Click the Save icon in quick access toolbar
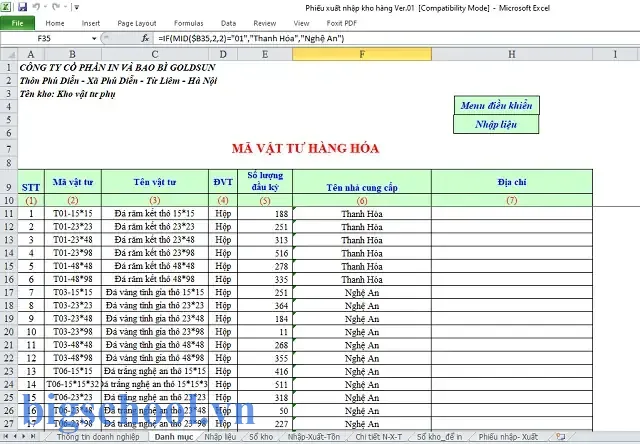The width and height of the screenshot is (640, 444). [22, 7]
